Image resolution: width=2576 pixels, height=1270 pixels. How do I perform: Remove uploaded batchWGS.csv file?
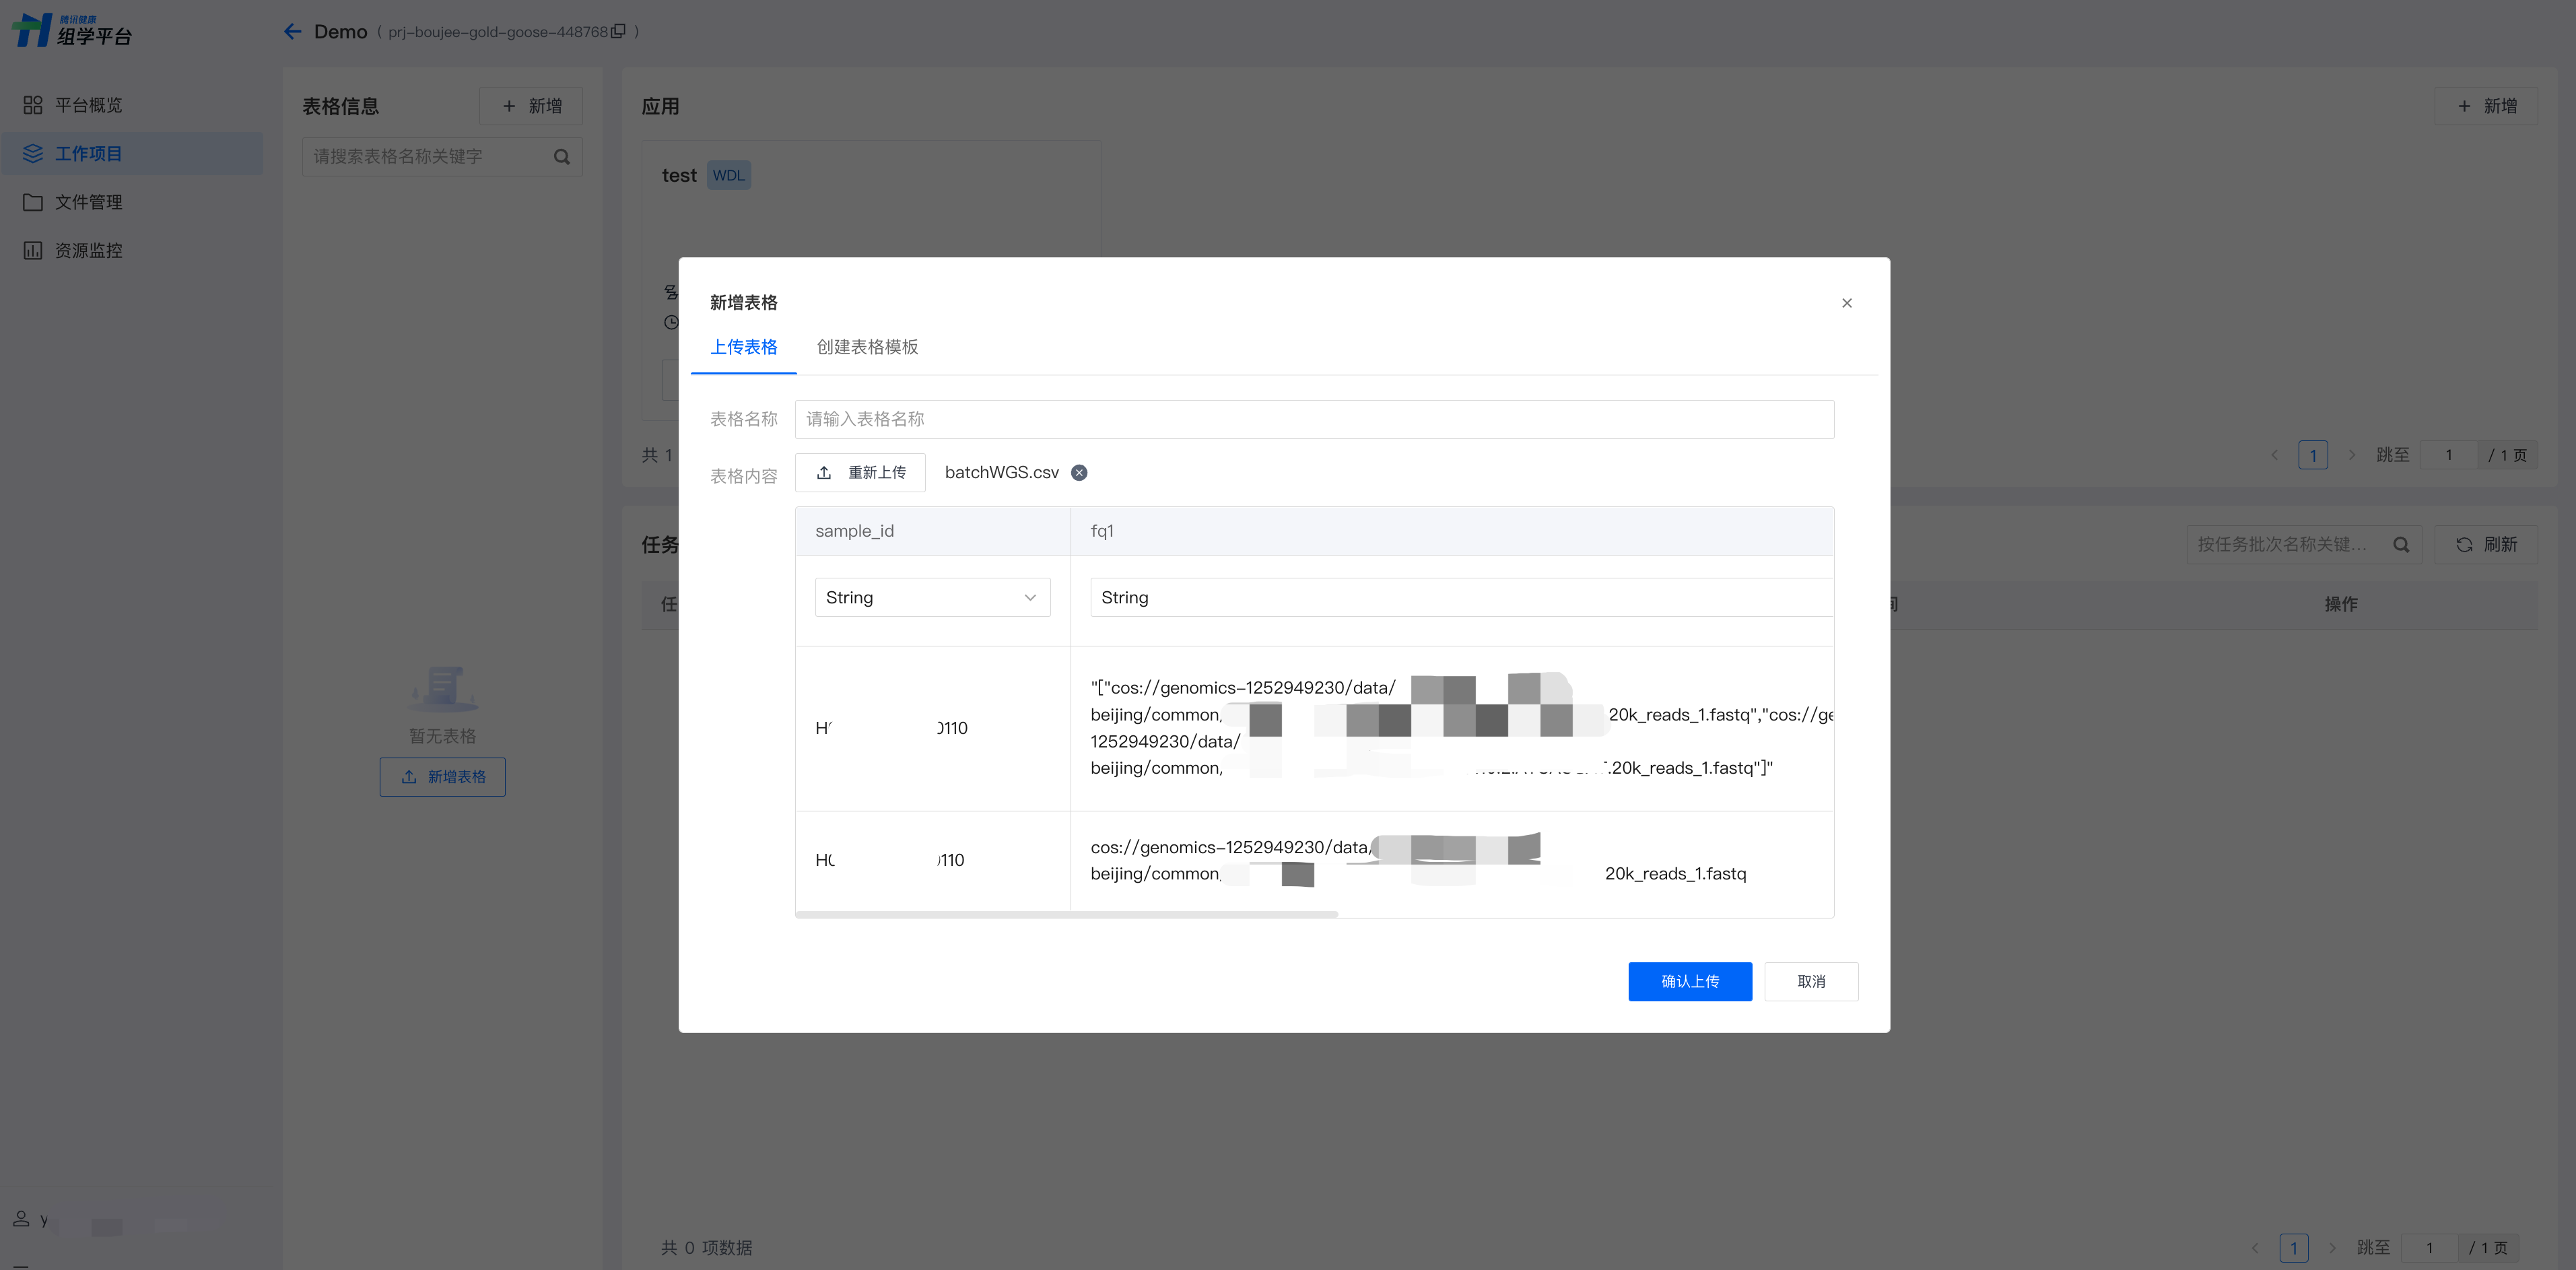(x=1079, y=473)
